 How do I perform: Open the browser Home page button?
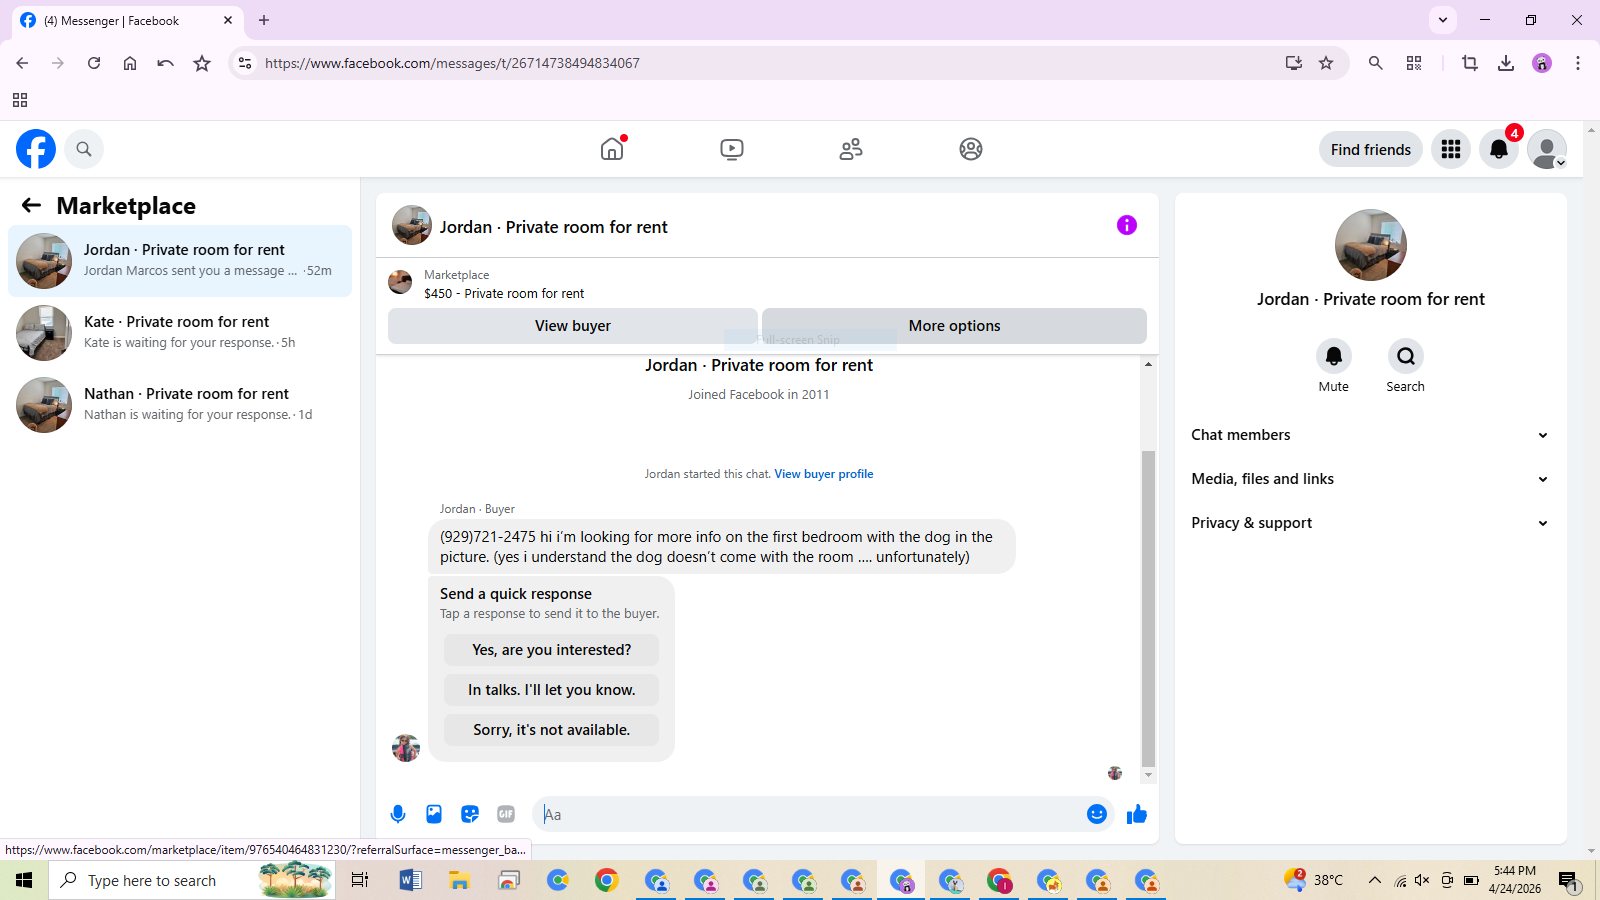(130, 63)
